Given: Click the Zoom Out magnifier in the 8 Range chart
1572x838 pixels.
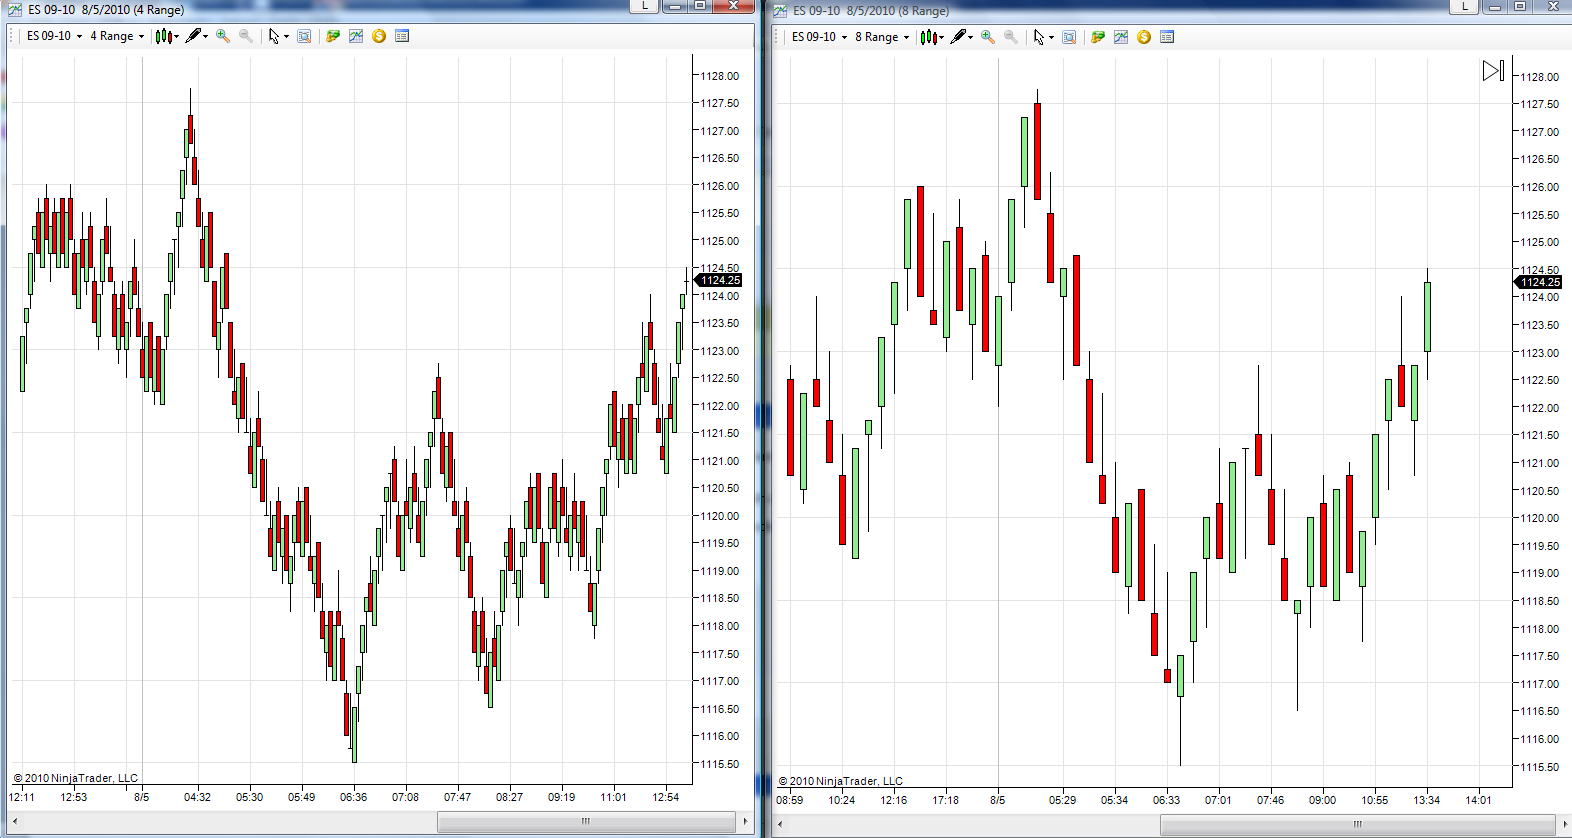Looking at the screenshot, I should click(x=1011, y=37).
